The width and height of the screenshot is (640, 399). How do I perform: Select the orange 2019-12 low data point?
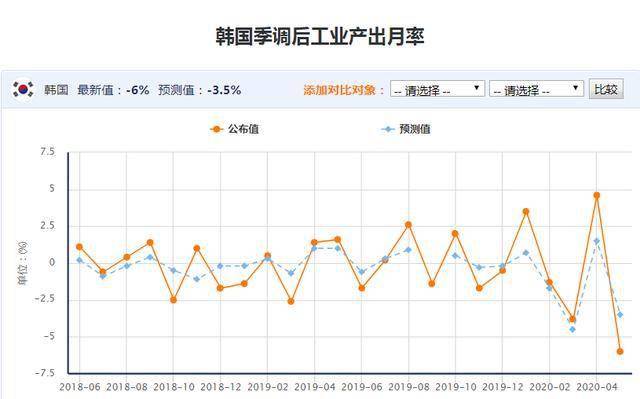pos(502,270)
